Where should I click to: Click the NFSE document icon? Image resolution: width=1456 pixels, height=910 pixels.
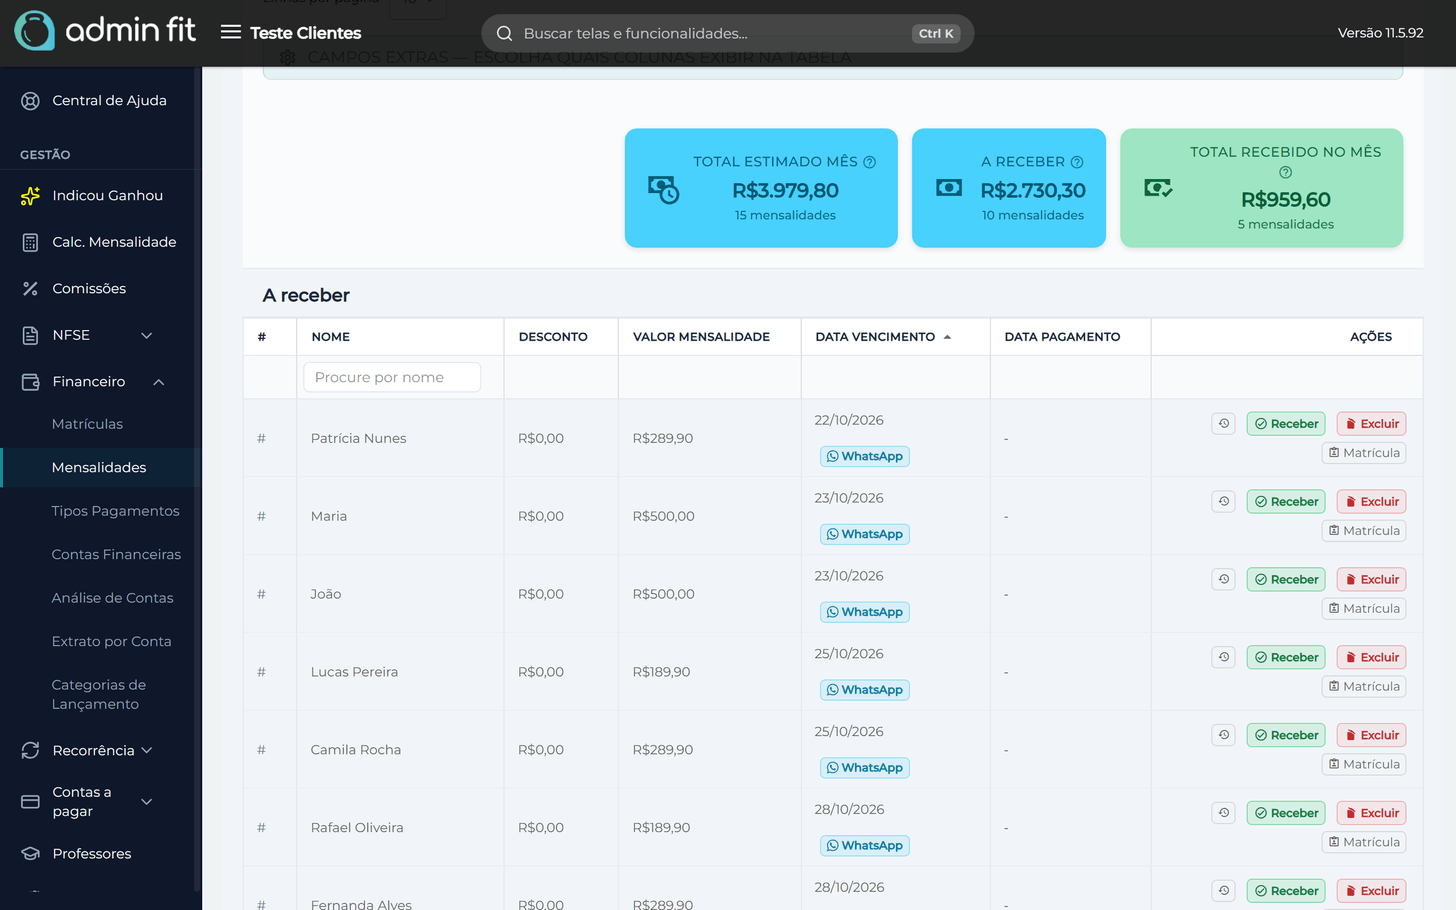[30, 335]
